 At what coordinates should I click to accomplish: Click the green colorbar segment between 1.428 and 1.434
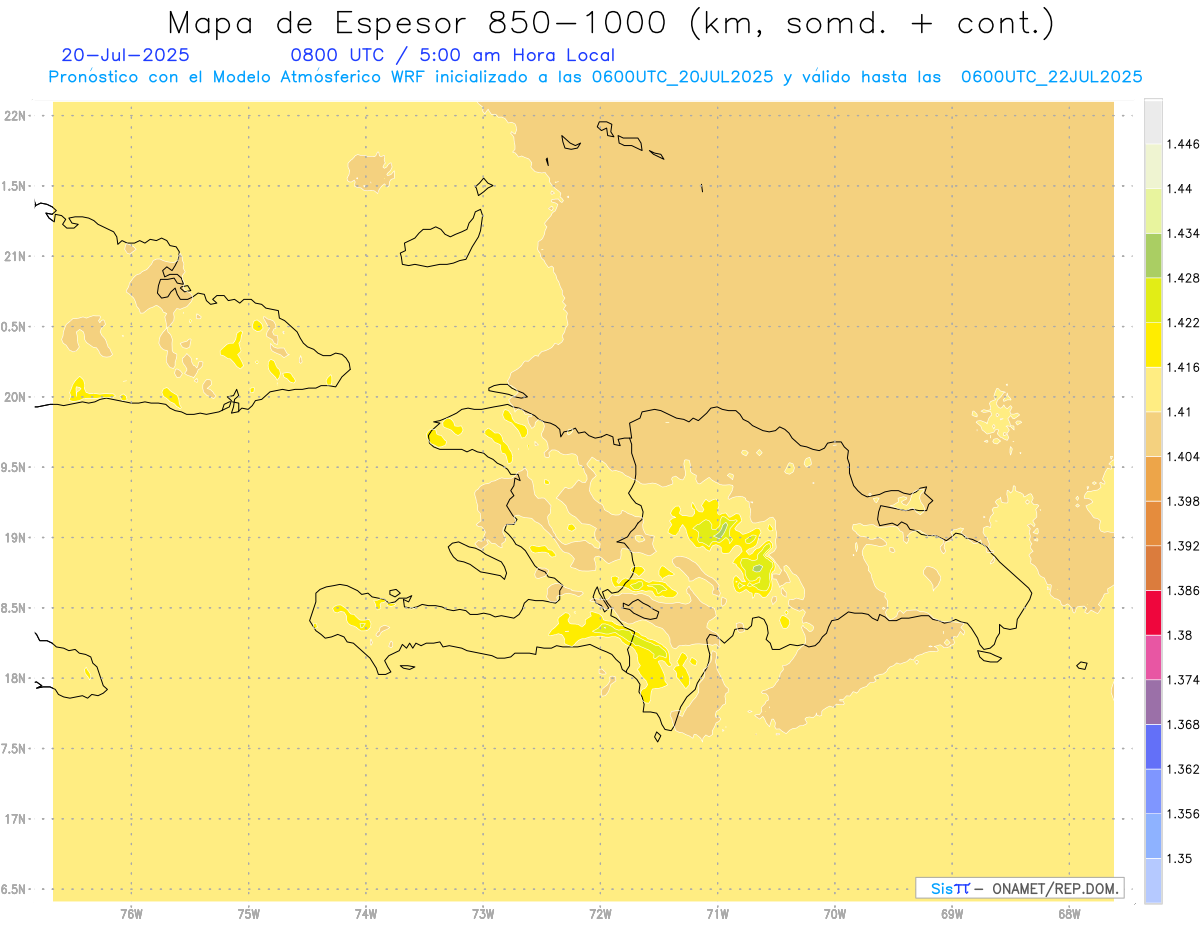coord(1153,255)
